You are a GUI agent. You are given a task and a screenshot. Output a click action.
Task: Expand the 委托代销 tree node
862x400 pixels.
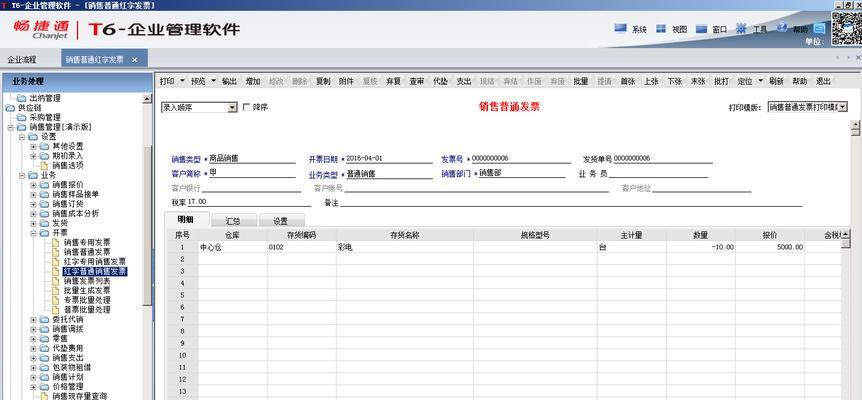pos(33,320)
